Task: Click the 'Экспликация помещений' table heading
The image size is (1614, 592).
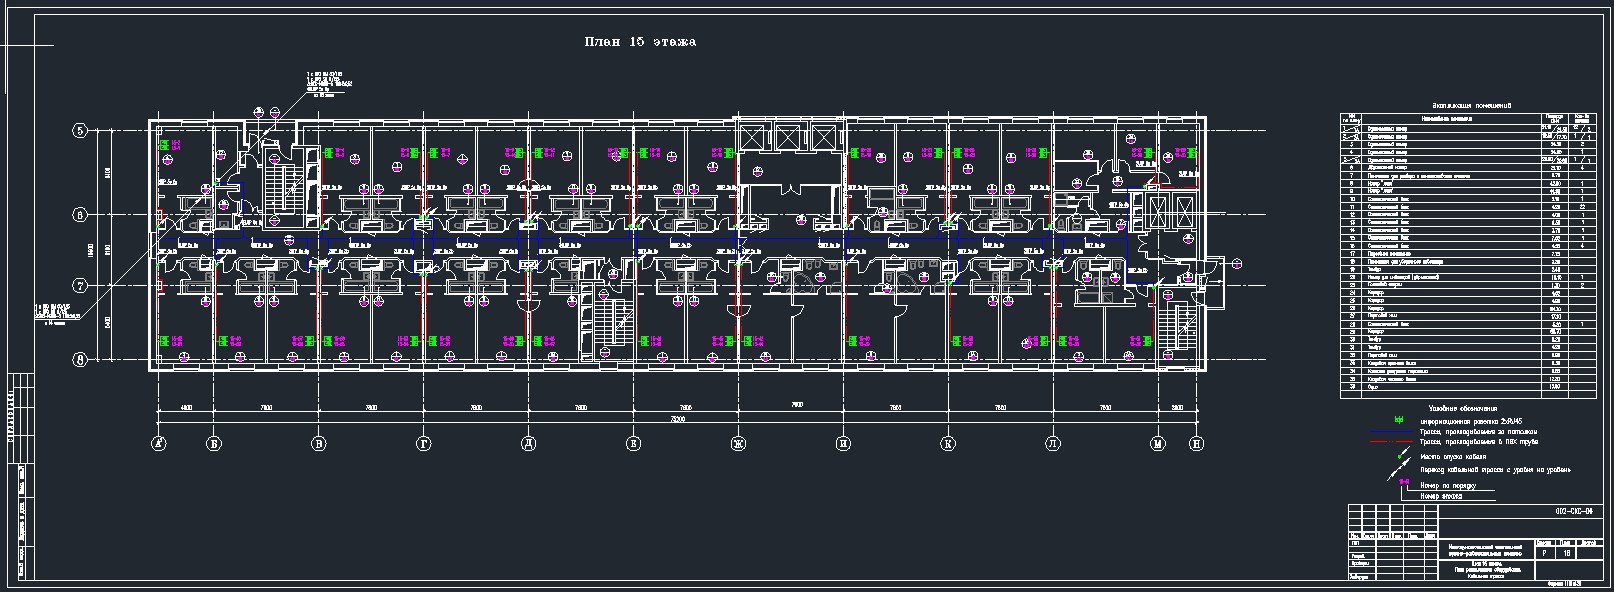Action: [x=1470, y=105]
